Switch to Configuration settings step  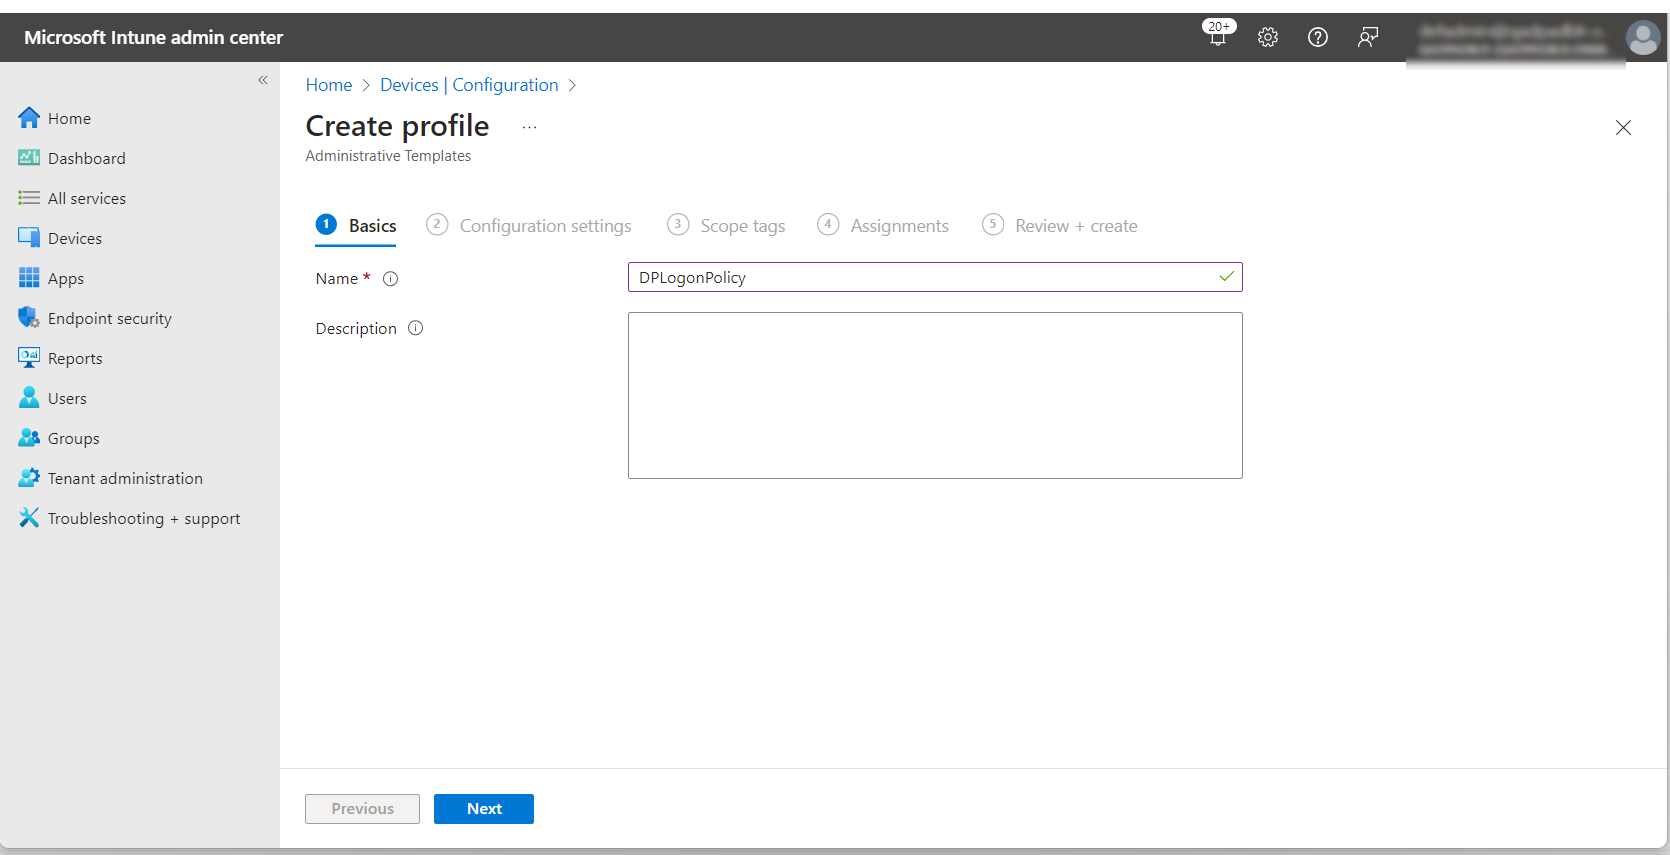[x=545, y=226]
